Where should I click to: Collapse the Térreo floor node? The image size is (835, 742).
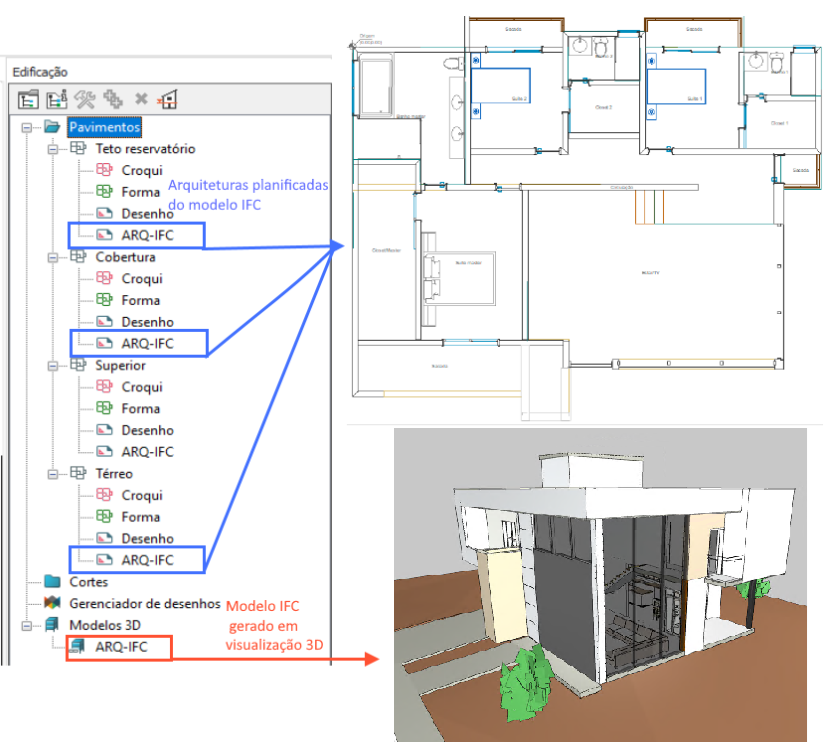click(52, 474)
